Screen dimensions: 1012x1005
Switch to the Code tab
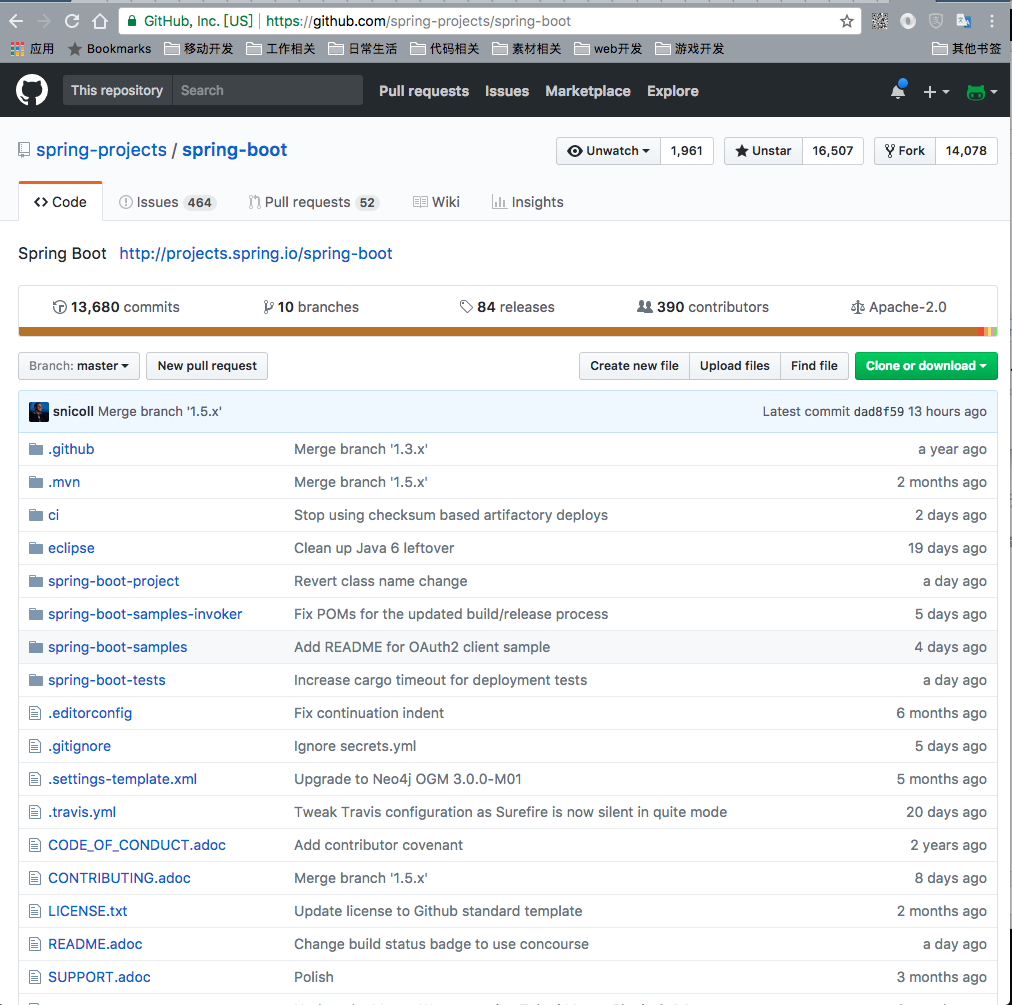point(61,202)
